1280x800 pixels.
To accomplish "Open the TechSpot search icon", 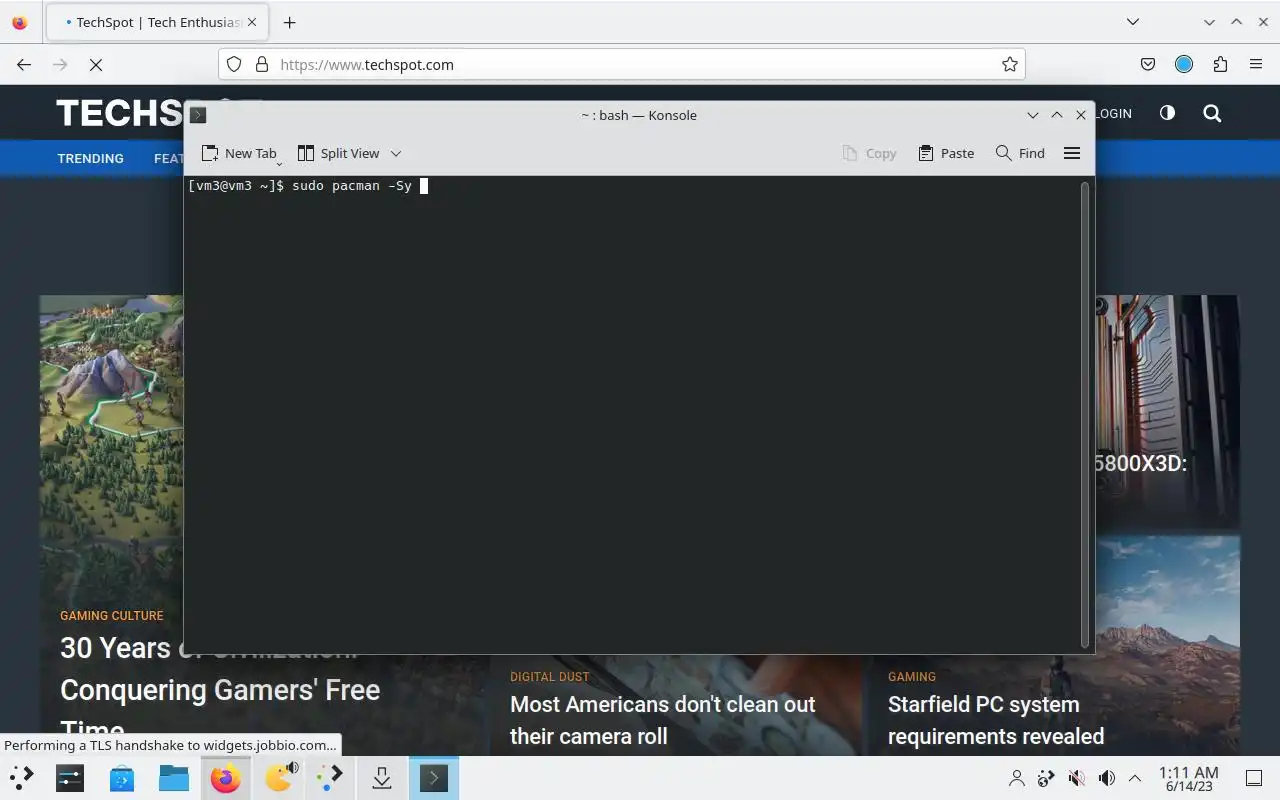I will tap(1212, 113).
